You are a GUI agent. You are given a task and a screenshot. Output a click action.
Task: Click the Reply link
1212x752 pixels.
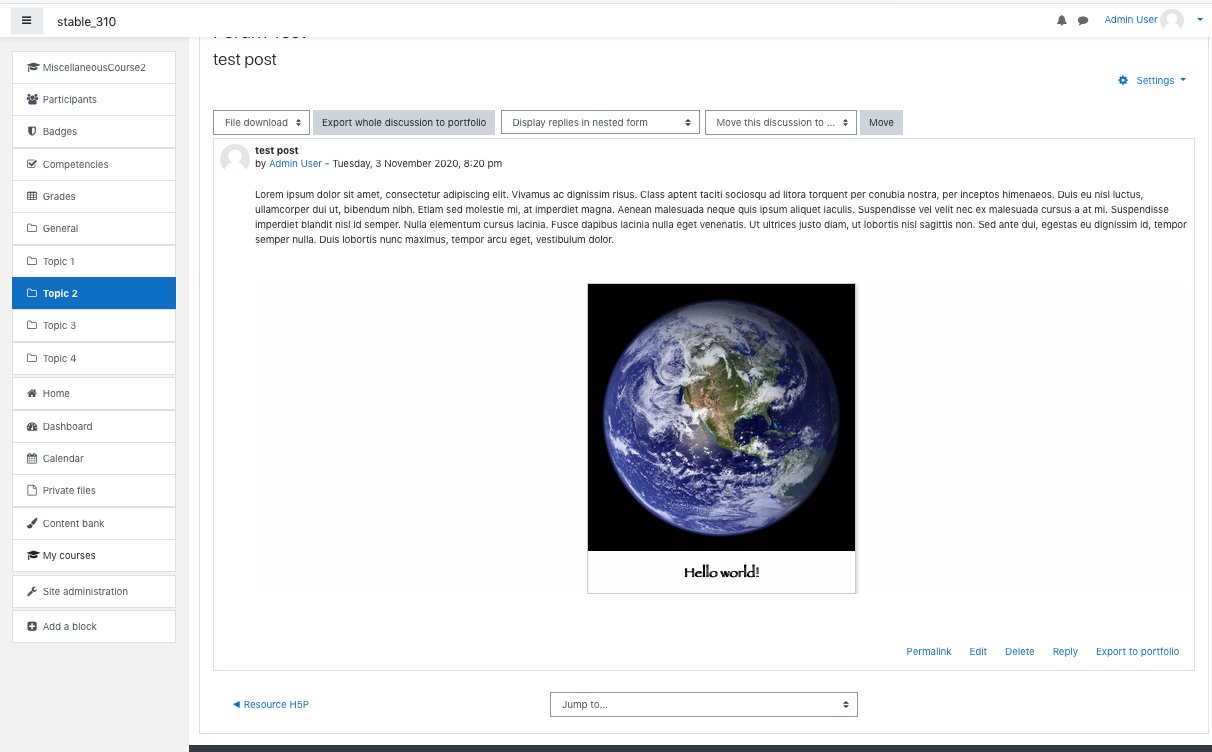tap(1065, 651)
